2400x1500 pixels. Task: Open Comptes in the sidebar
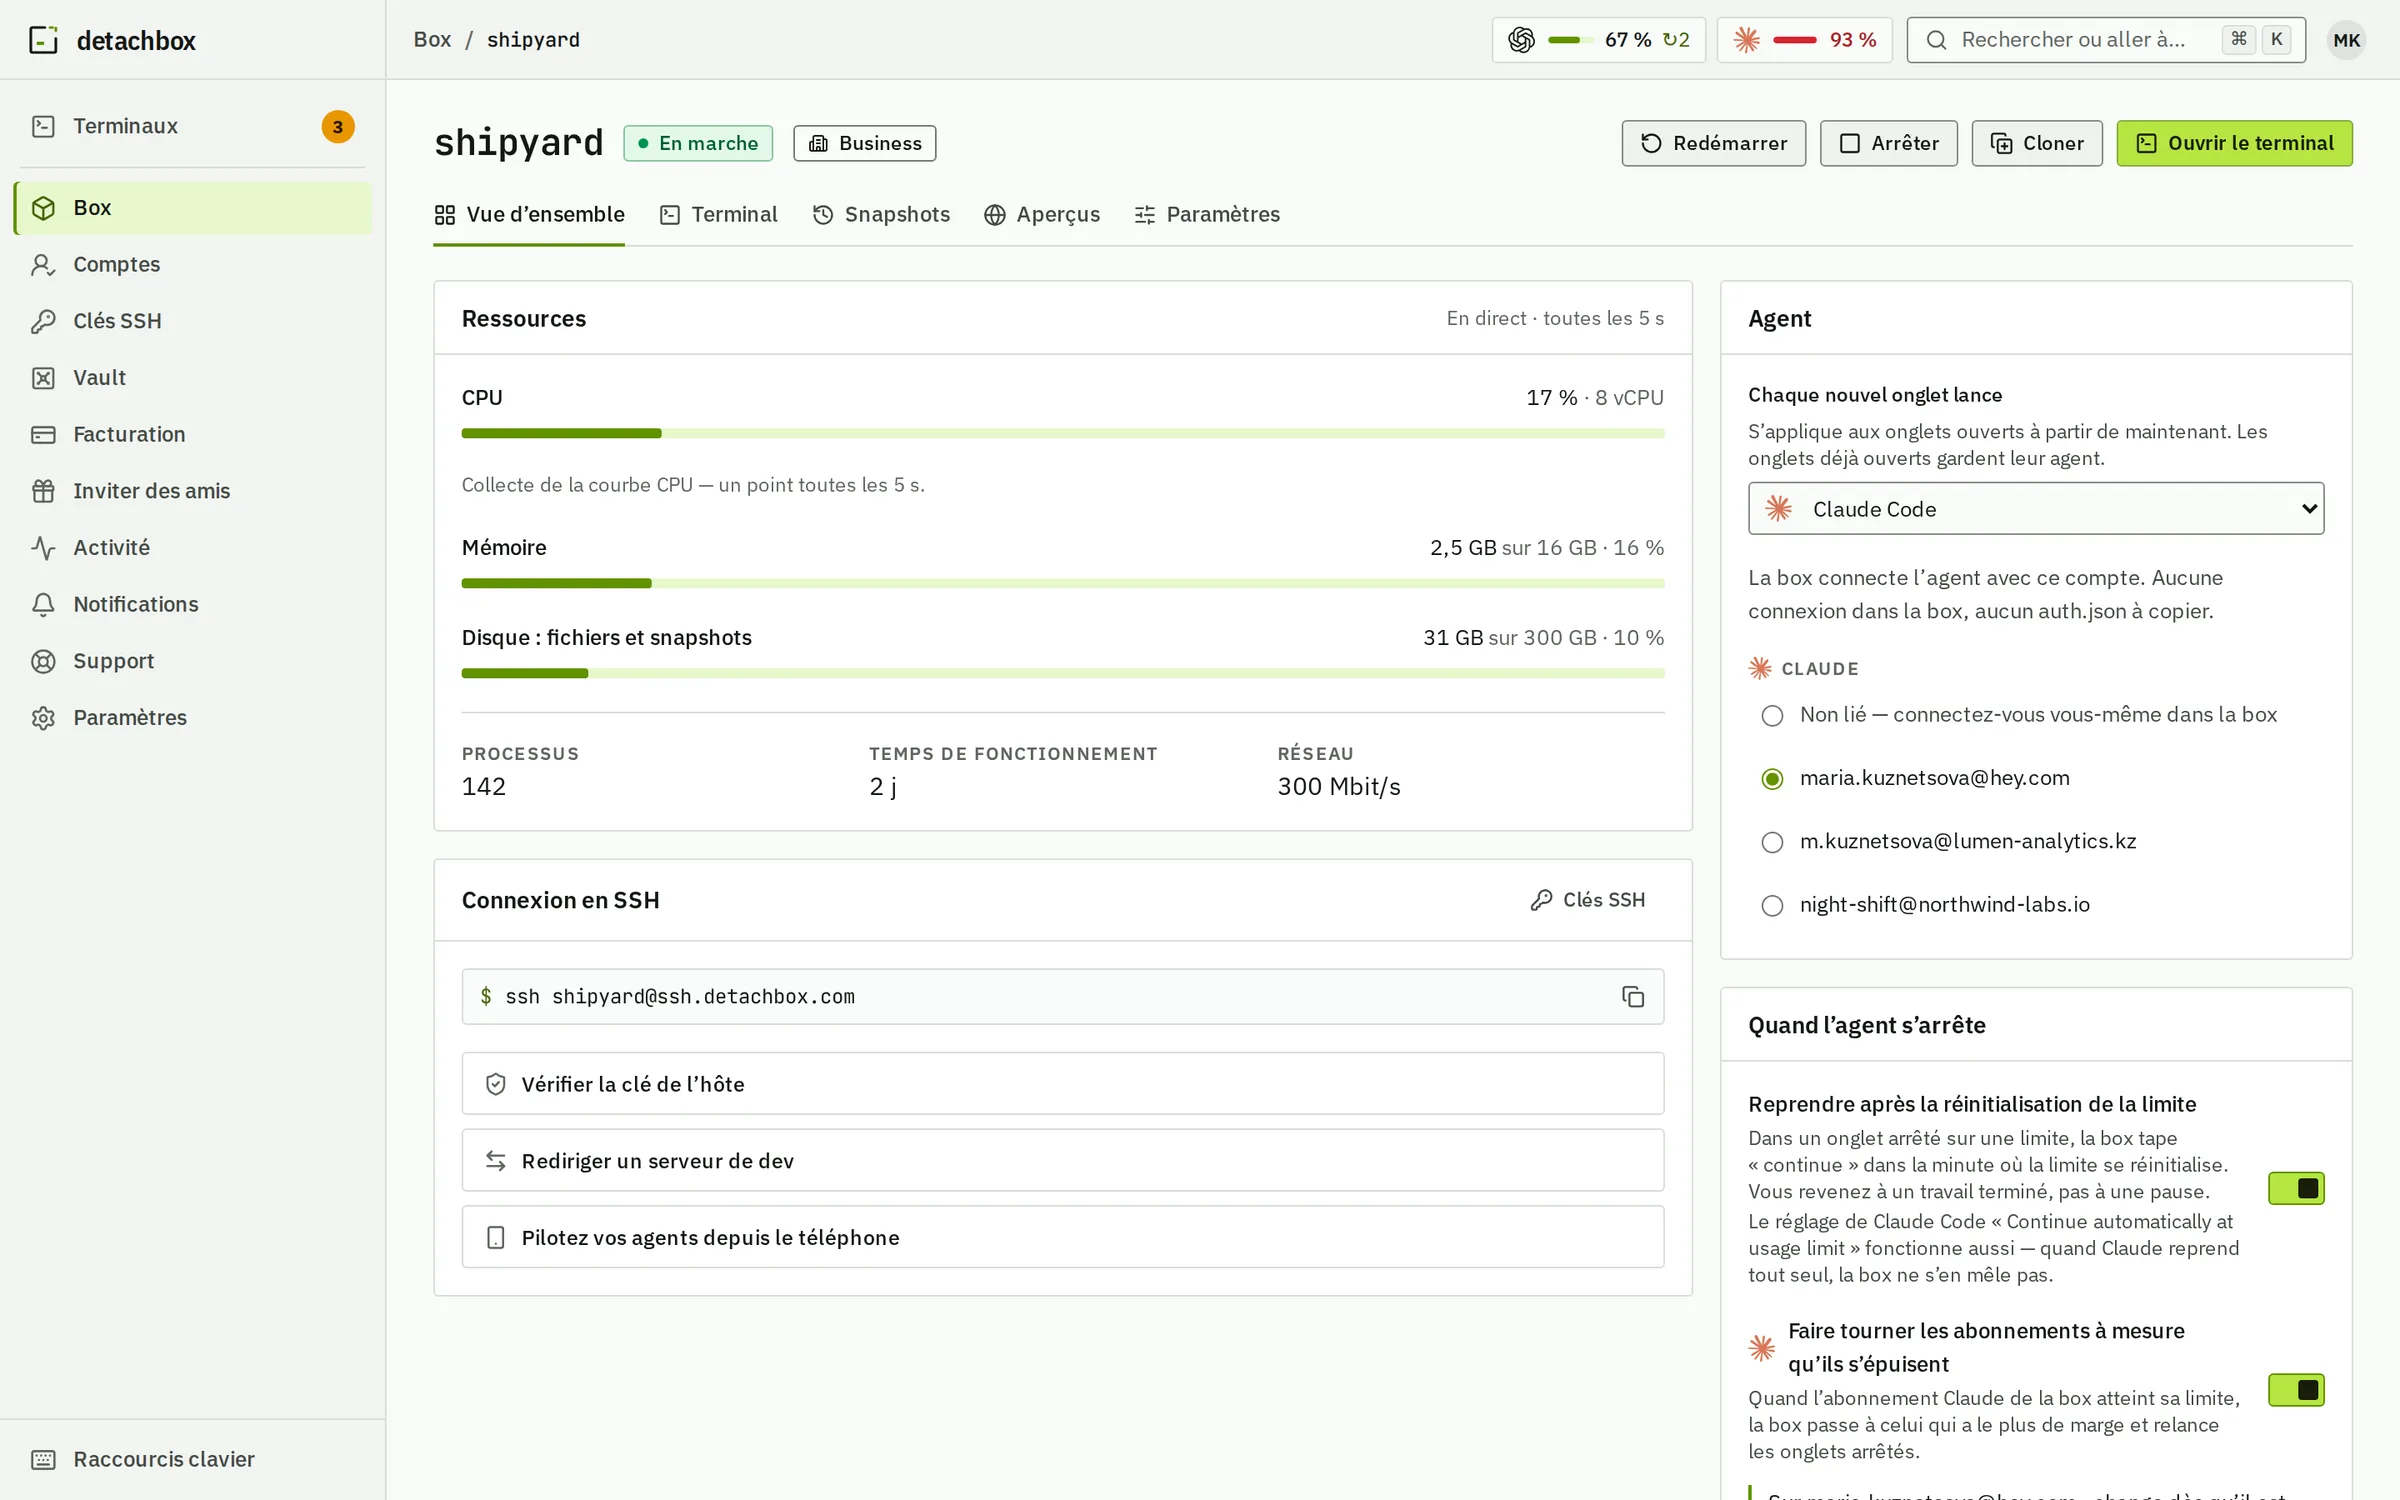pos(193,264)
